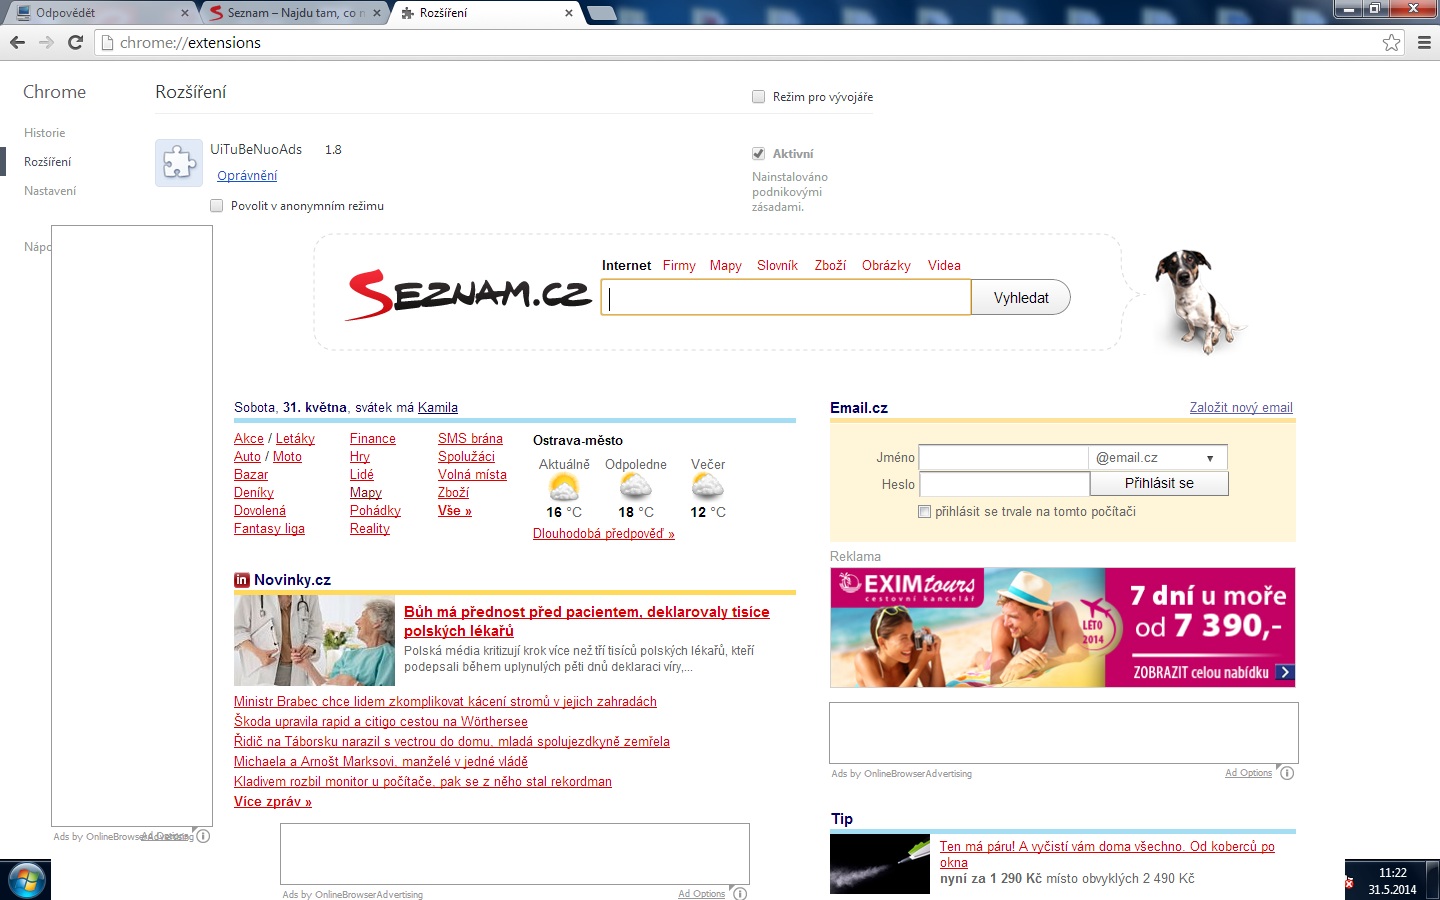Open Nastavení in Chrome sidebar
1440x900 pixels.
click(50, 191)
